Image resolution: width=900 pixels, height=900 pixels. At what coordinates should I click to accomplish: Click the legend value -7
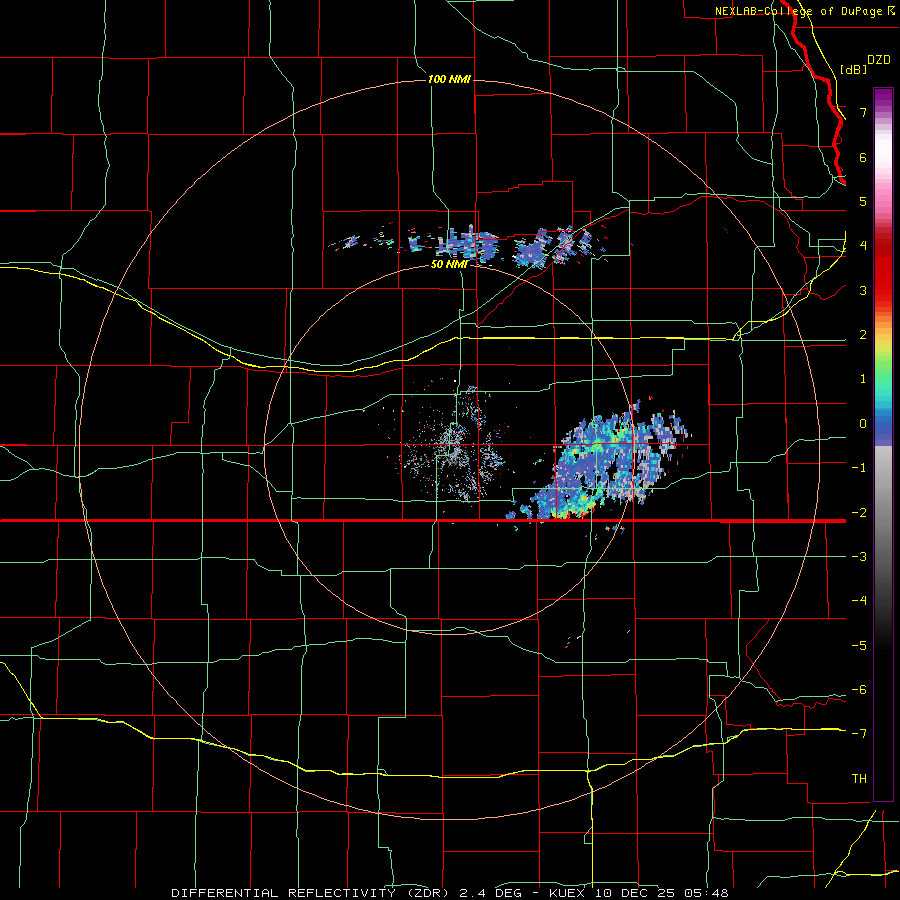[859, 734]
